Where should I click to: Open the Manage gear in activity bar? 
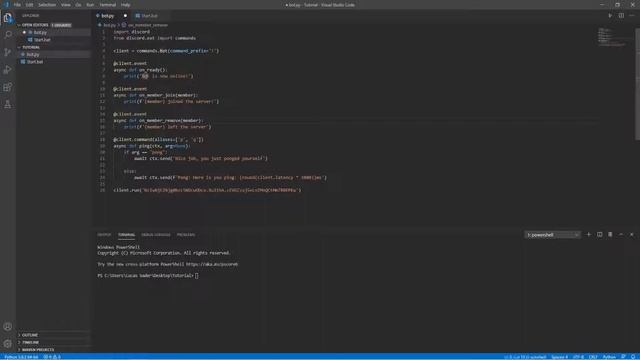[x=8, y=344]
